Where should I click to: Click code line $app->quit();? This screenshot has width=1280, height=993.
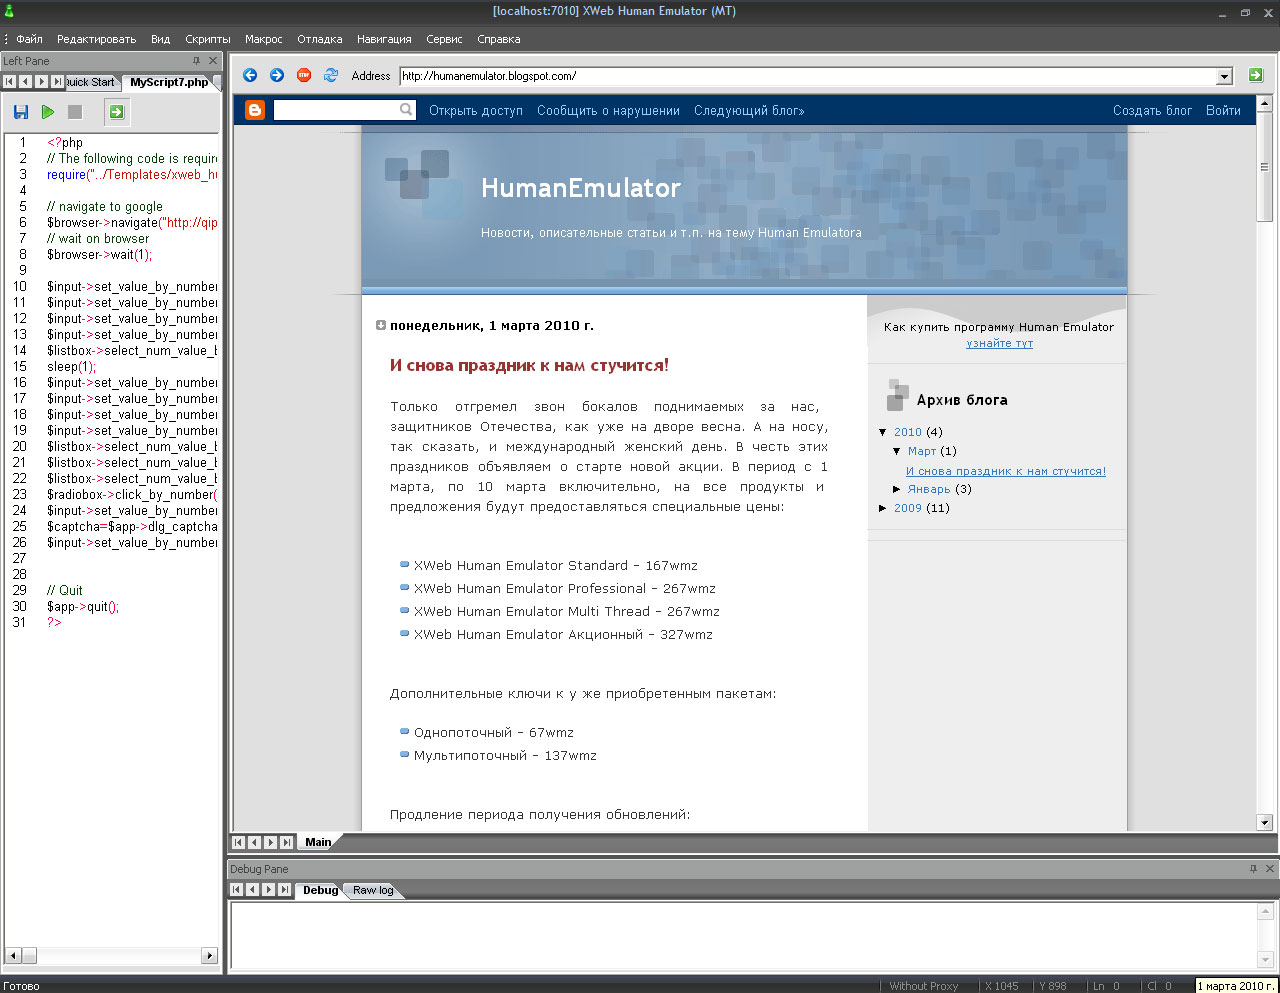click(x=83, y=606)
